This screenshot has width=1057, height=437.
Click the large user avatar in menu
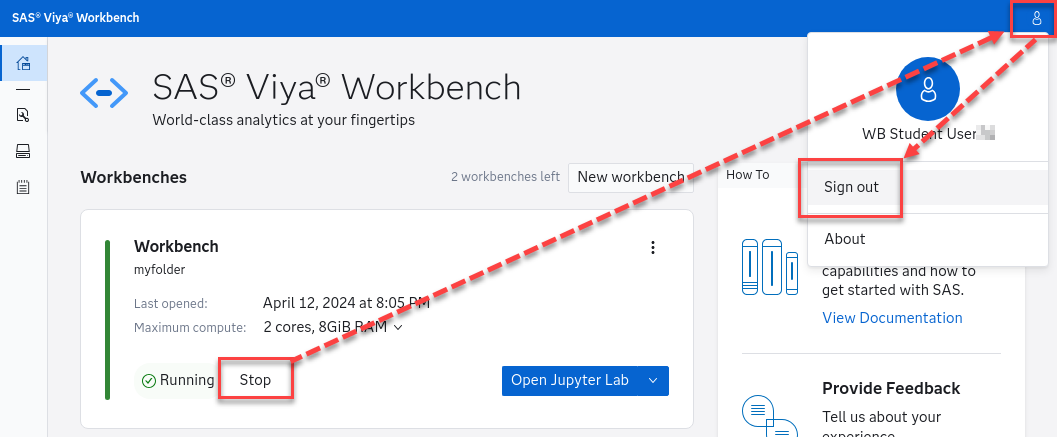click(x=928, y=89)
